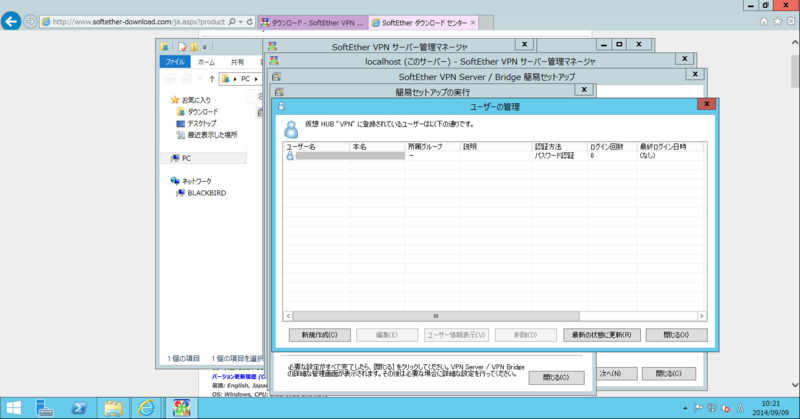Open Explorer quick access toolbar dropdown arrow

tap(205, 47)
